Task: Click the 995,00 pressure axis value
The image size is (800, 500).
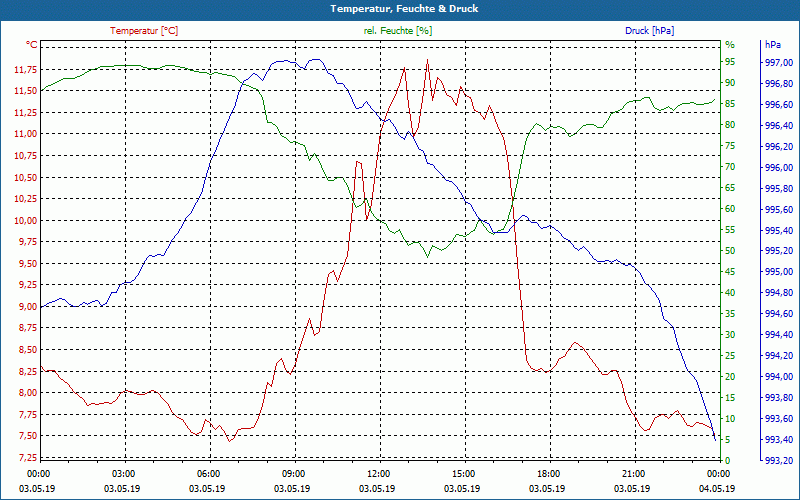Action: pos(780,272)
